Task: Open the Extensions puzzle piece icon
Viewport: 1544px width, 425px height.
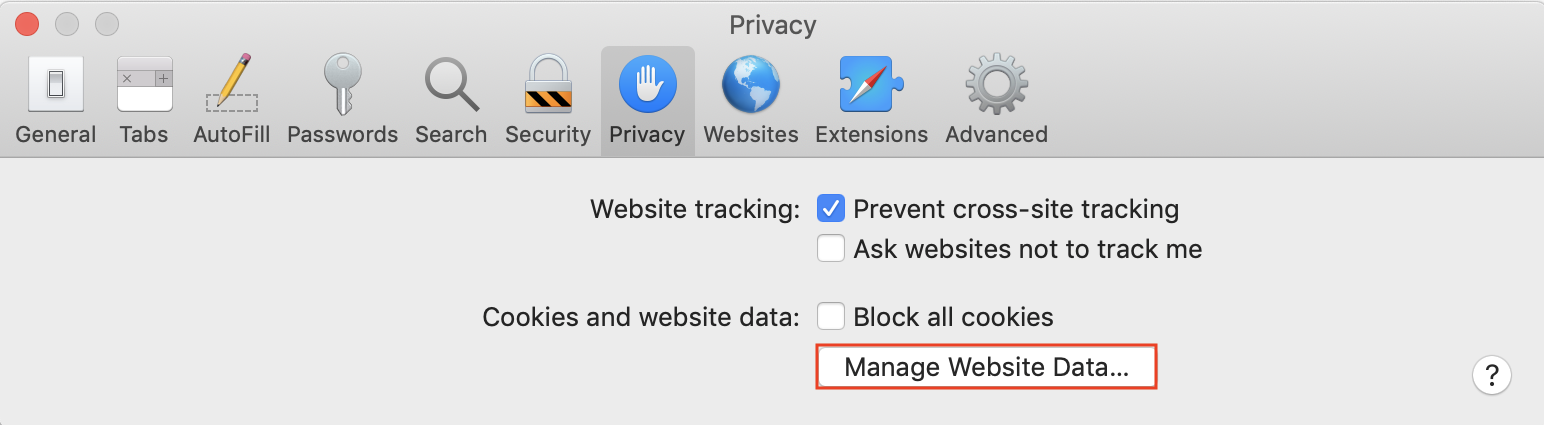Action: 871,84
